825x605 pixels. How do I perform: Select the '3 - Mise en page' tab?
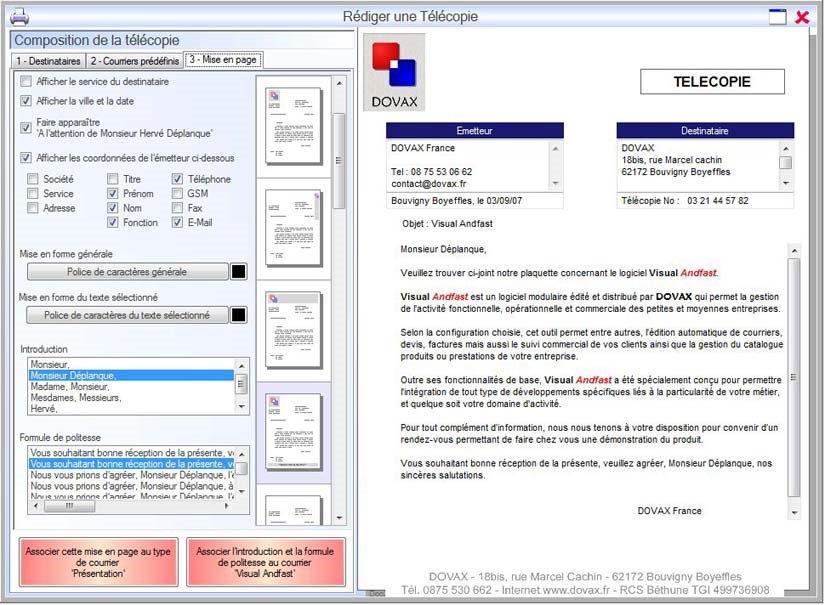pos(223,60)
